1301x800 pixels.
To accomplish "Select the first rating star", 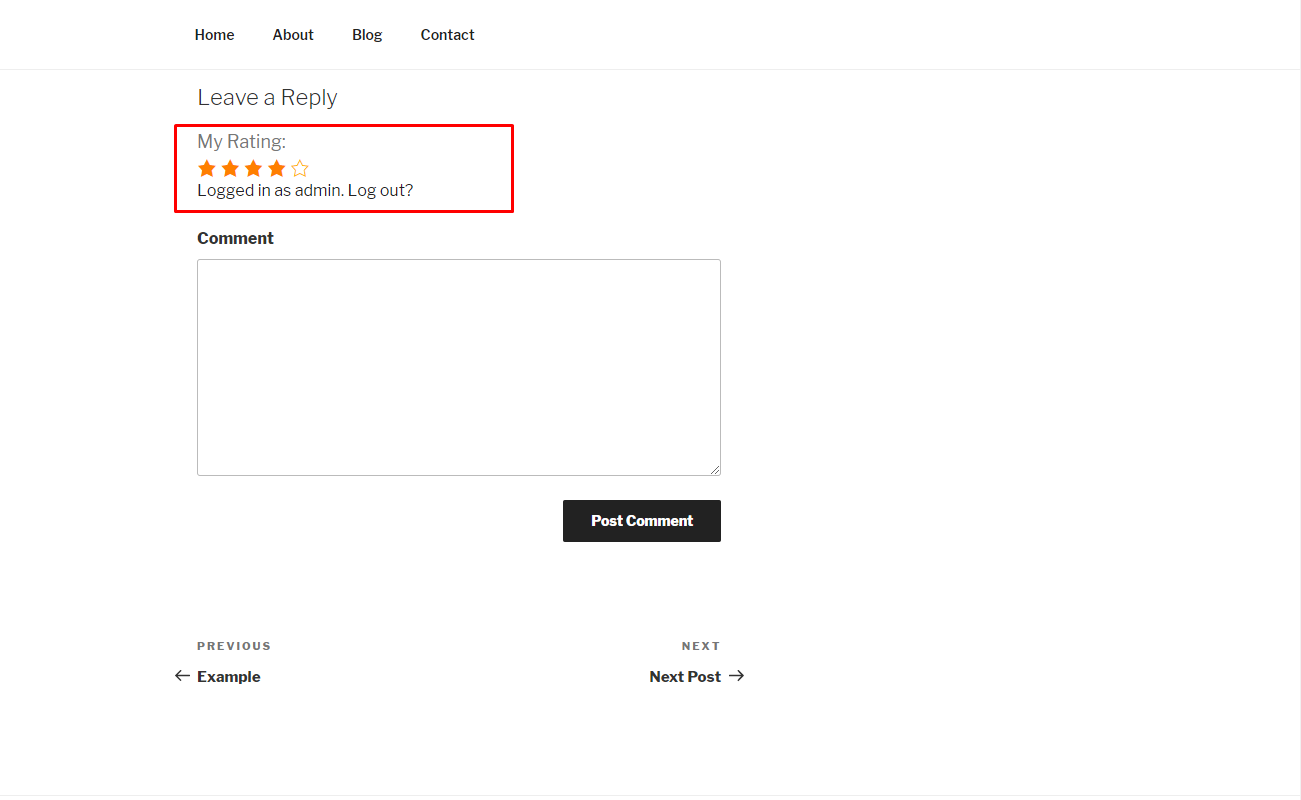I will pyautogui.click(x=207, y=168).
